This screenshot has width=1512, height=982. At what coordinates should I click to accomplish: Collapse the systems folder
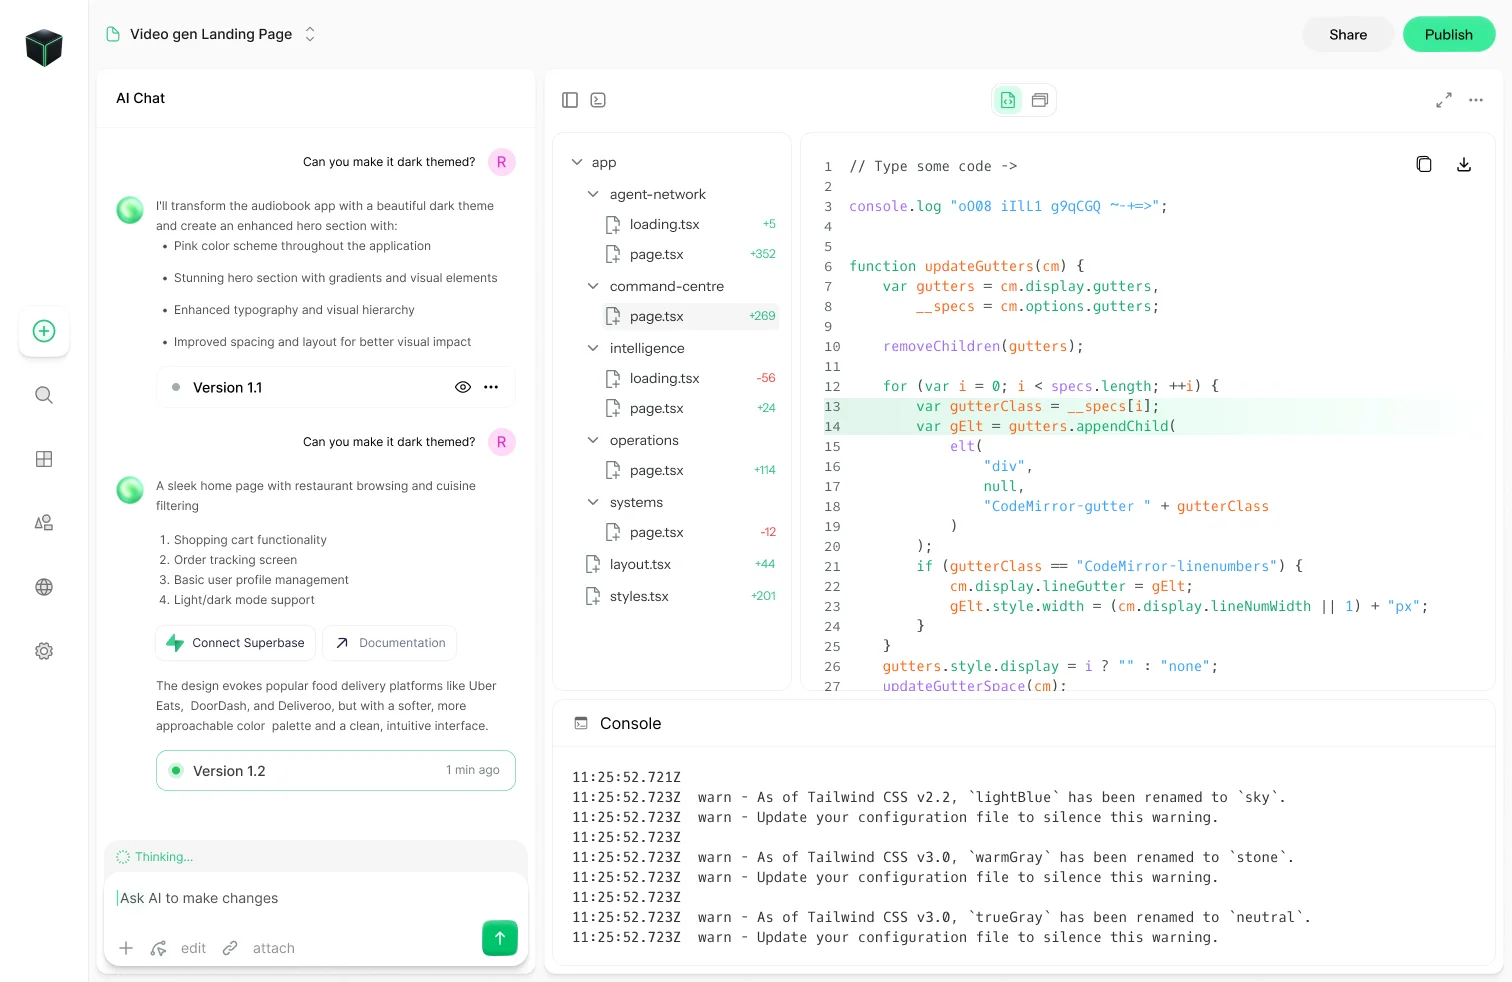coord(593,502)
